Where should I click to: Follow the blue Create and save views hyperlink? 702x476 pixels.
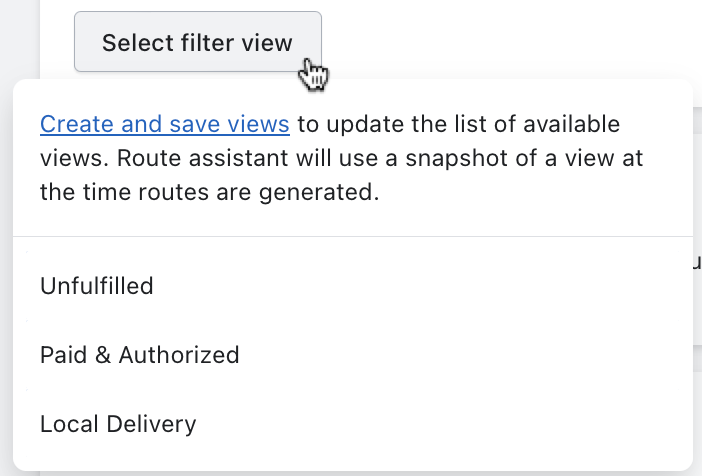(165, 124)
